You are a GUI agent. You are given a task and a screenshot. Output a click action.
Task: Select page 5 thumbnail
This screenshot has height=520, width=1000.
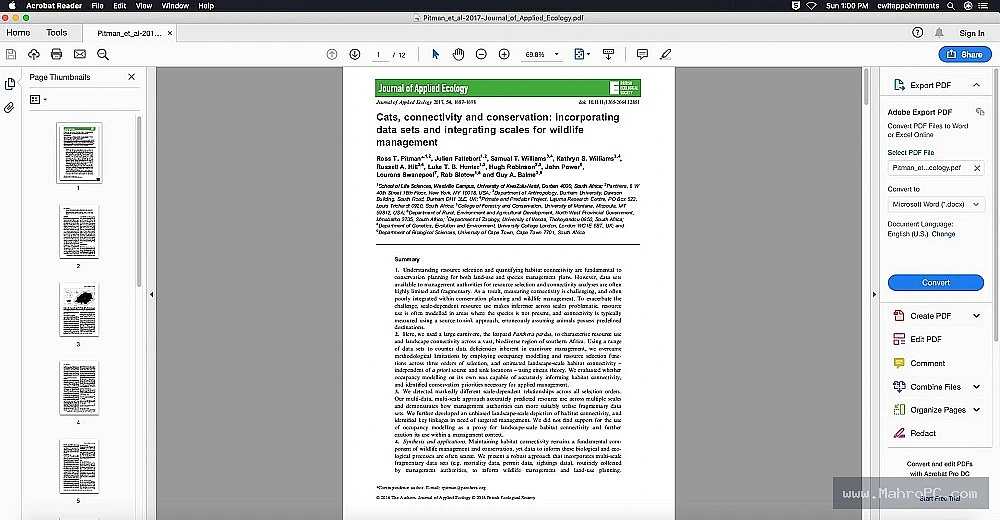[78, 466]
